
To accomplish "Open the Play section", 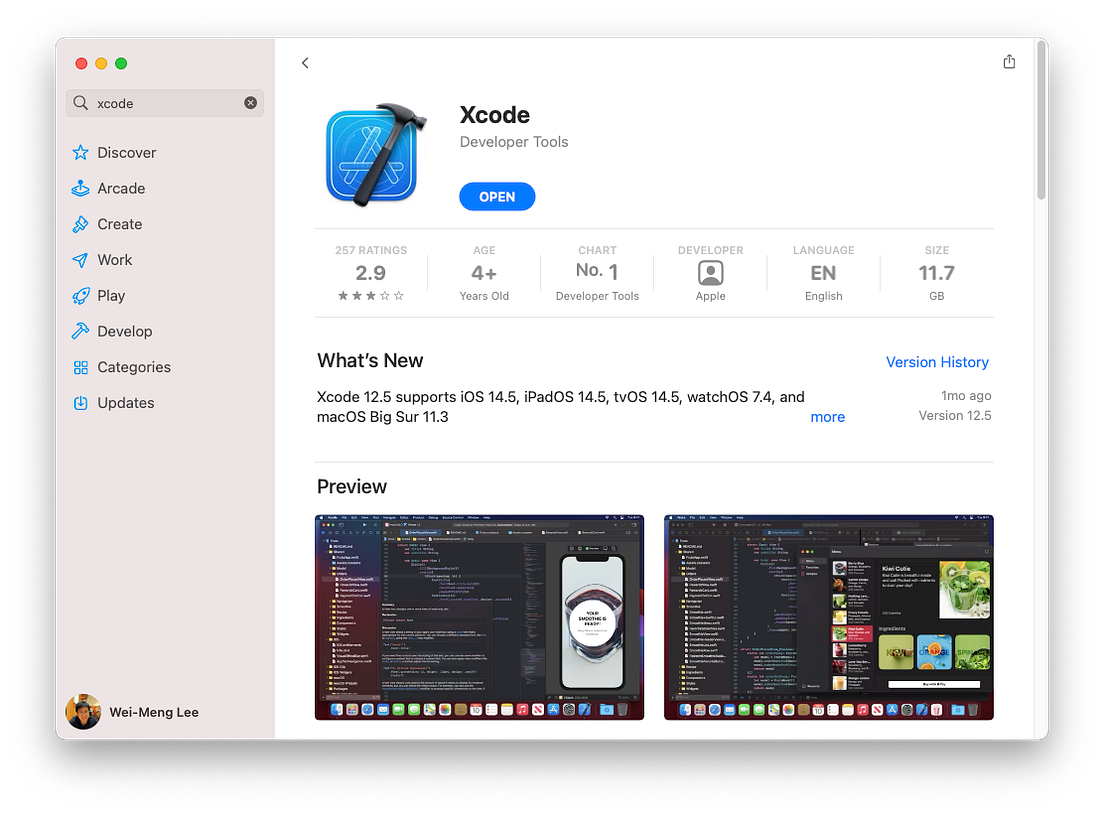I will 111,296.
